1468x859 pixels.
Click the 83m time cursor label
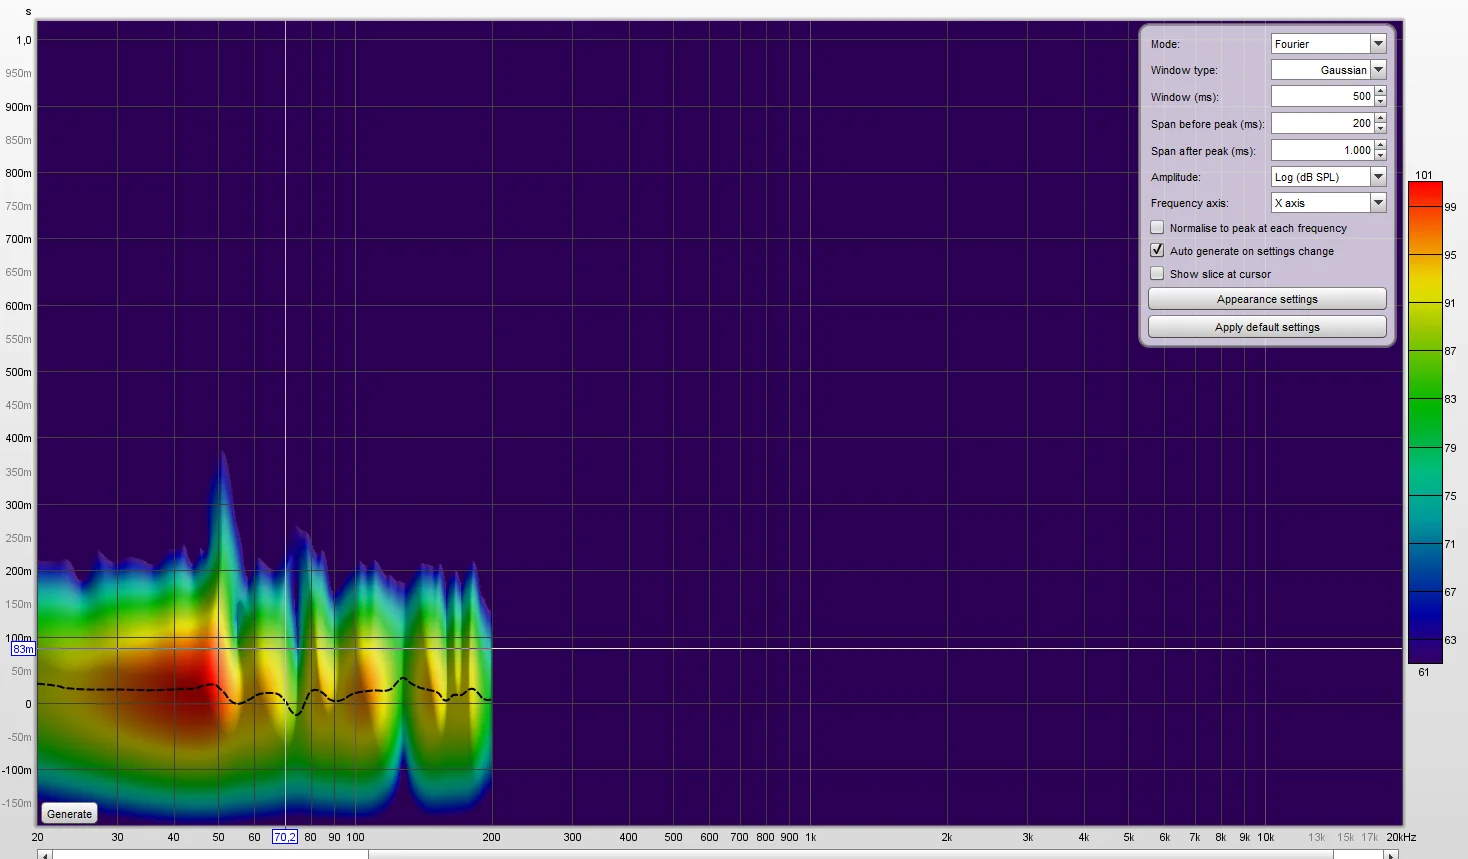[x=23, y=649]
